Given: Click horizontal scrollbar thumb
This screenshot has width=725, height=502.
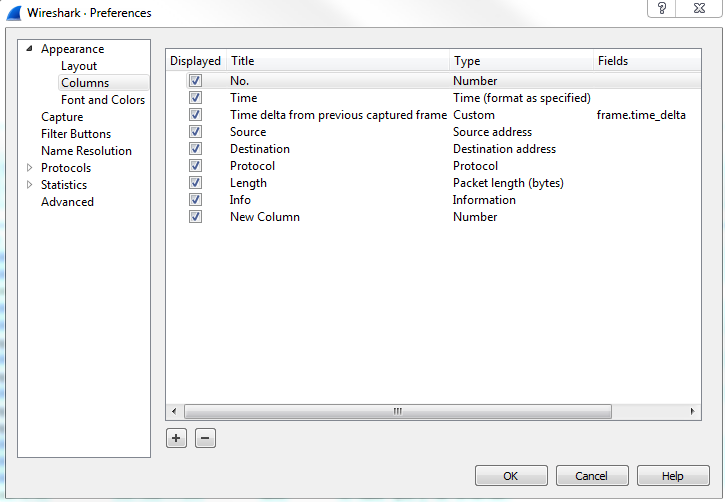Looking at the screenshot, I should [398, 411].
